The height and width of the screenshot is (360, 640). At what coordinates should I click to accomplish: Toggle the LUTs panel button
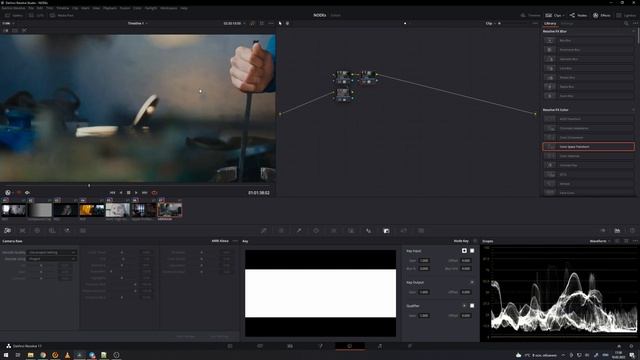coord(36,16)
